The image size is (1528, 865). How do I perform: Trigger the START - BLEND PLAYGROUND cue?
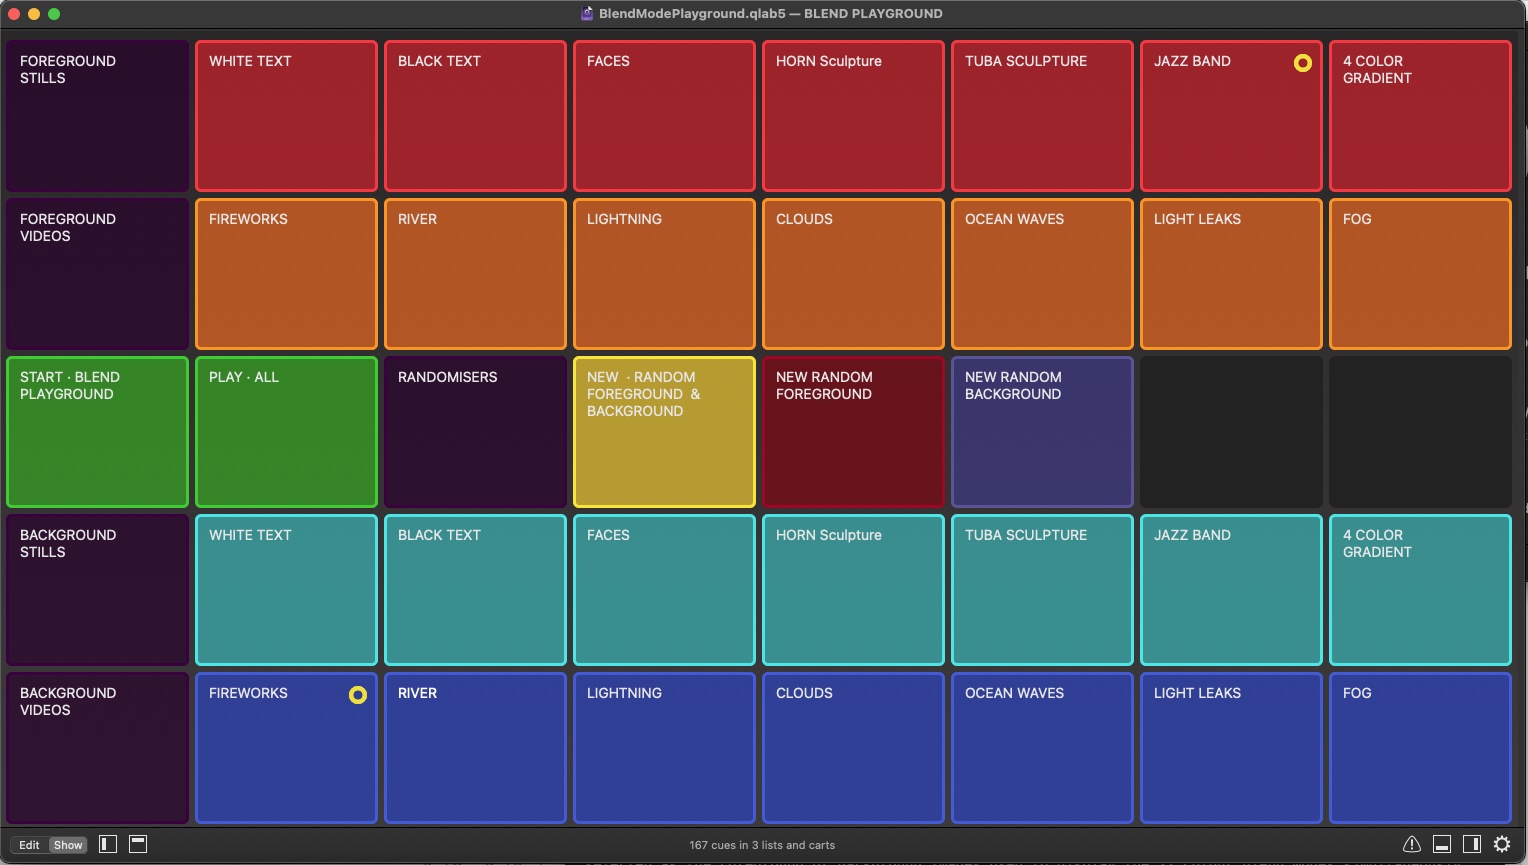(x=97, y=432)
